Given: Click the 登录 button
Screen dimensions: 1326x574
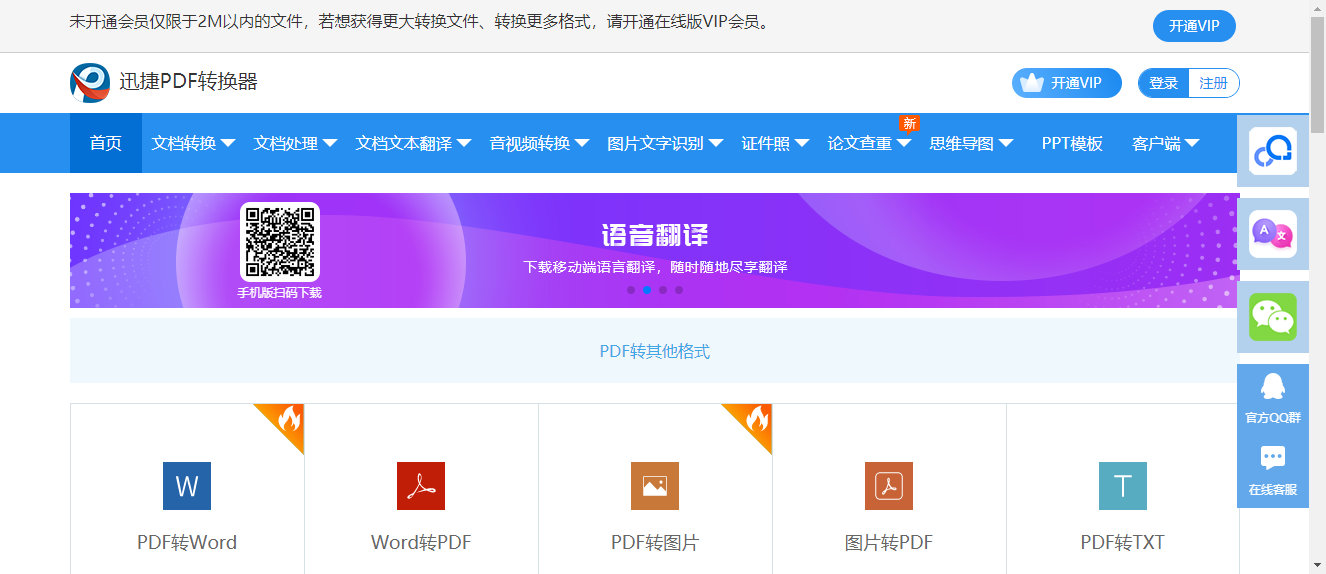Looking at the screenshot, I should [x=1164, y=83].
